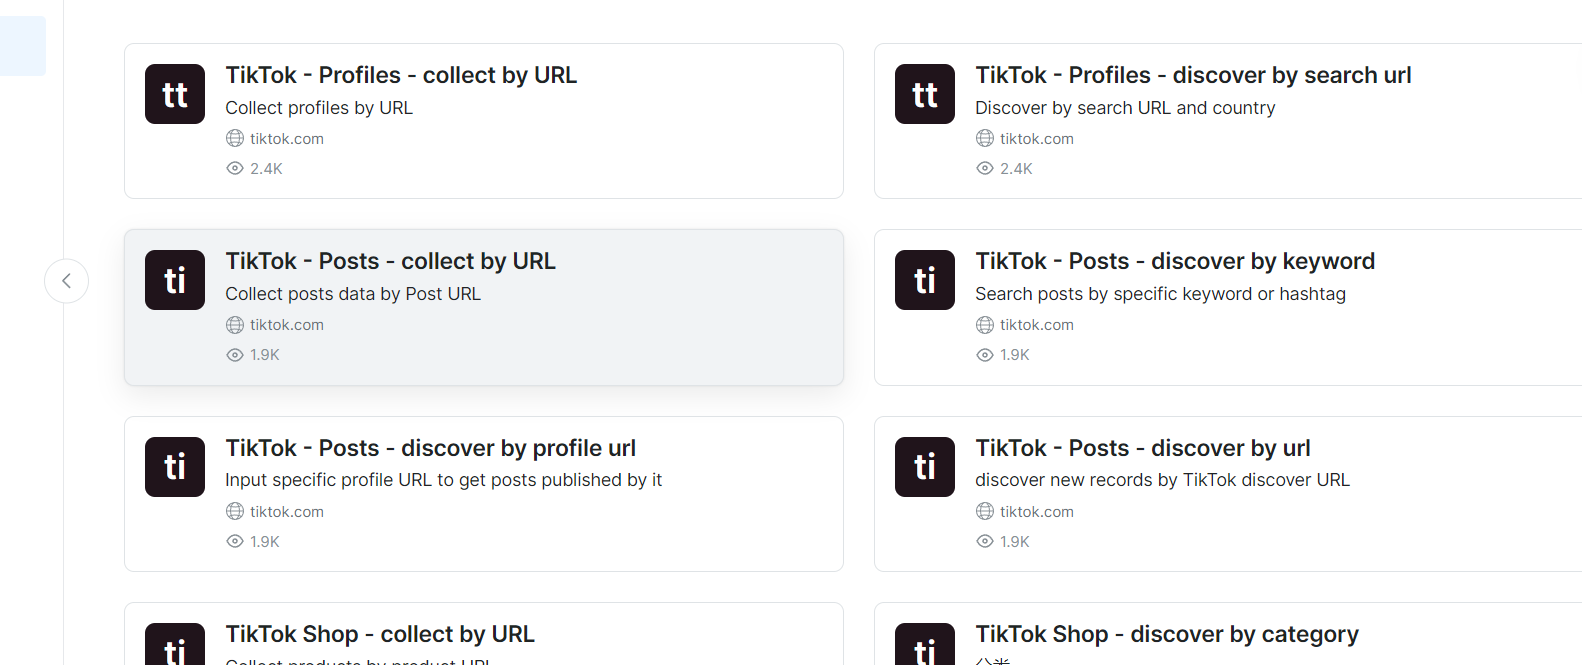Click the tt icon of Profiles discover by search url
The image size is (1582, 665).
tap(925, 94)
